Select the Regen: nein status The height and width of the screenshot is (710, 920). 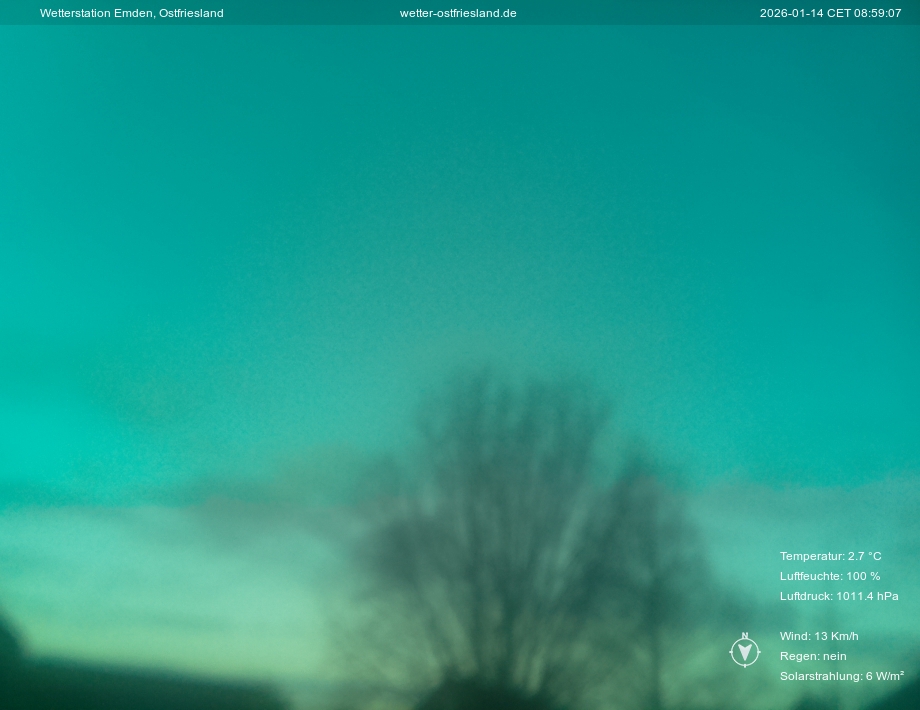pyautogui.click(x=812, y=656)
